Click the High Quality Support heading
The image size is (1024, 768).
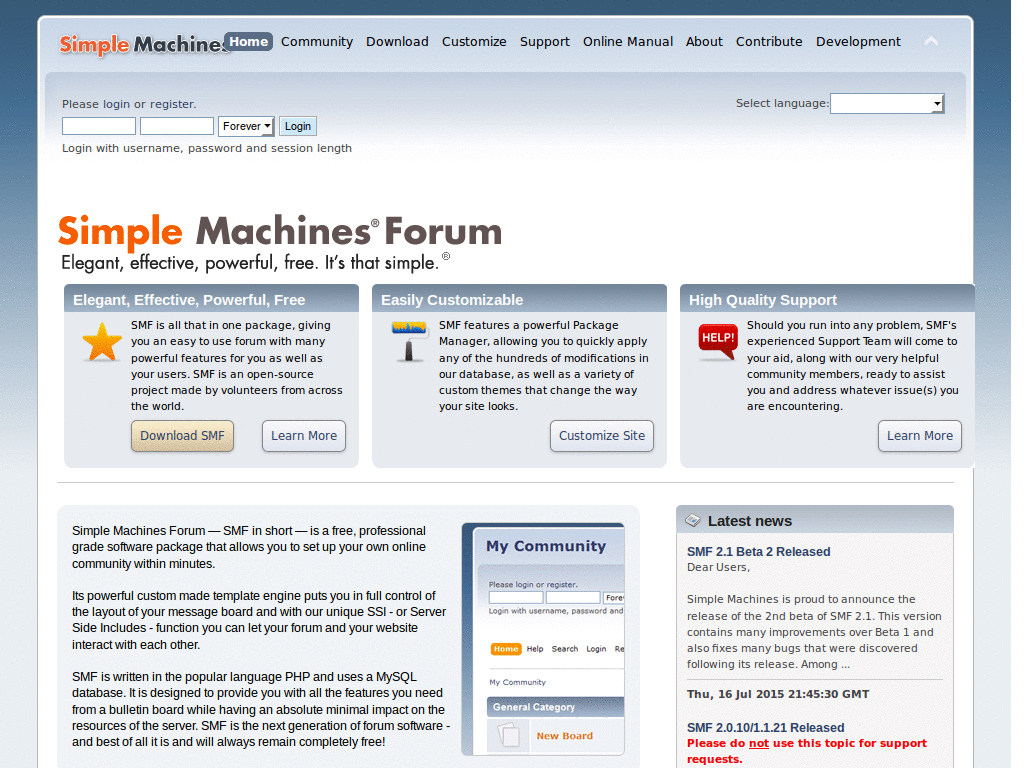point(763,300)
